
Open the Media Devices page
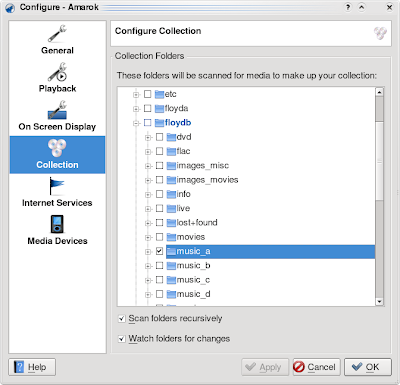tap(57, 231)
